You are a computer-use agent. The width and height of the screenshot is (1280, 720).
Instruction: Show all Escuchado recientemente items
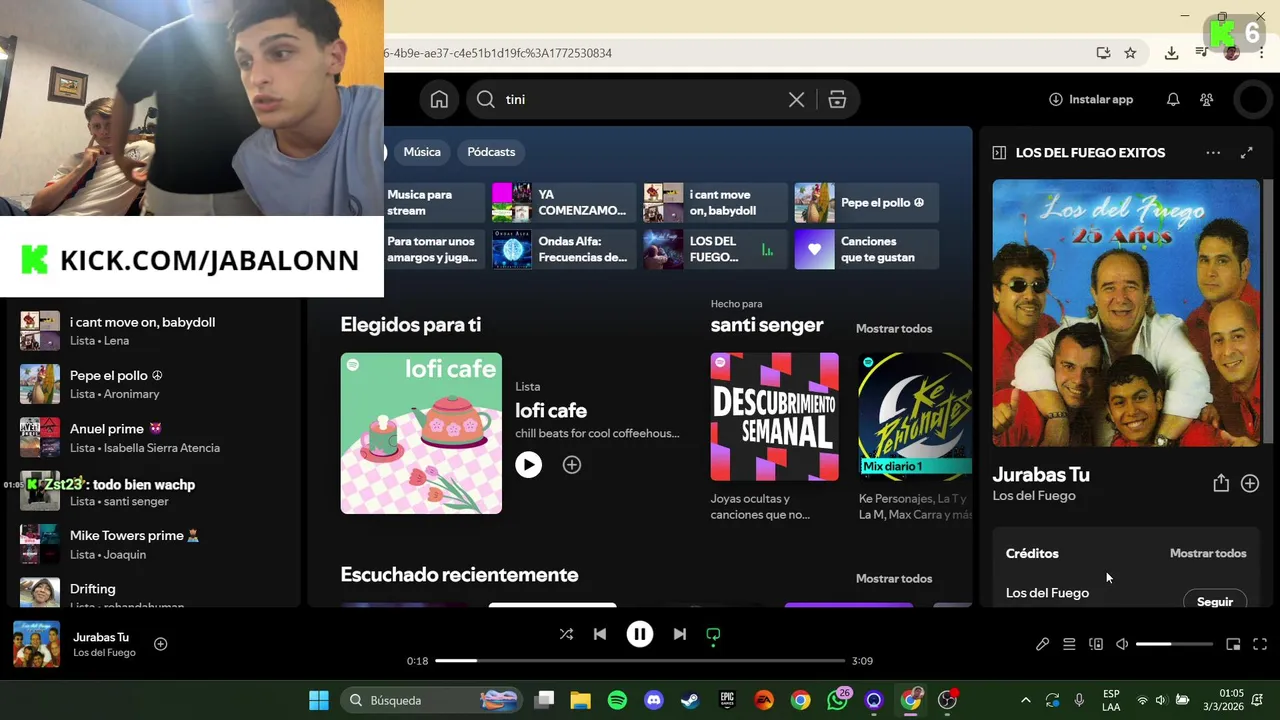pyautogui.click(x=894, y=578)
